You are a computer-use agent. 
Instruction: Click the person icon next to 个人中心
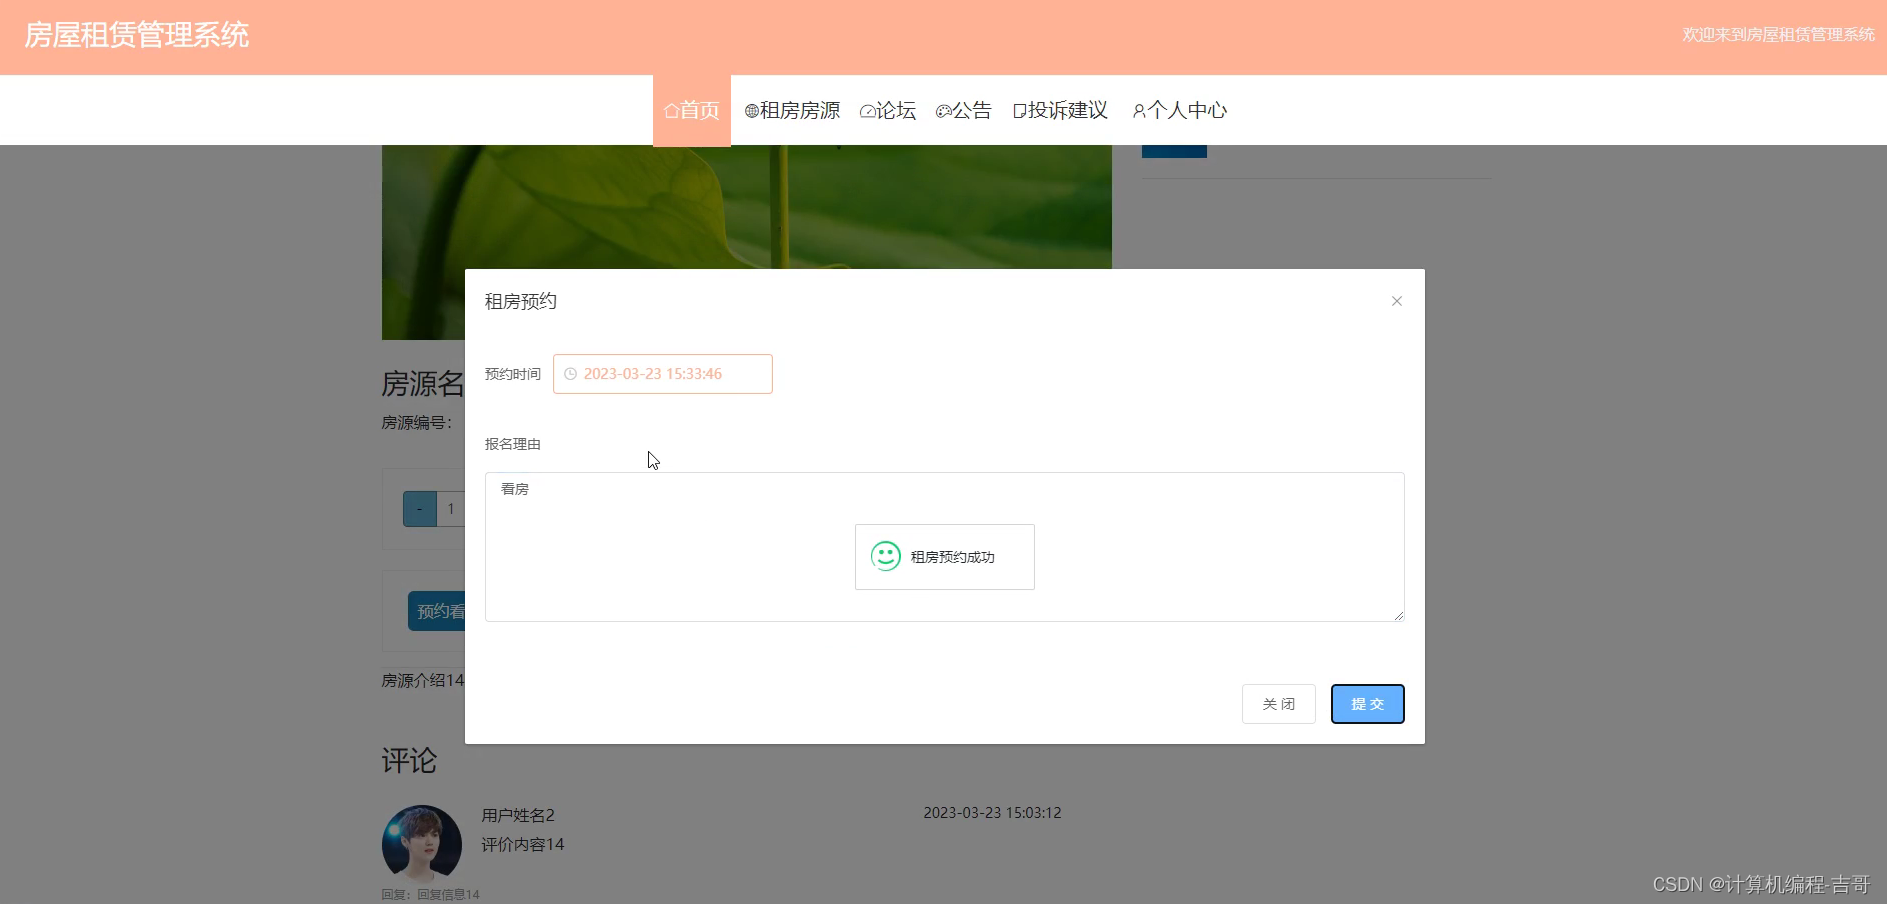coord(1139,111)
